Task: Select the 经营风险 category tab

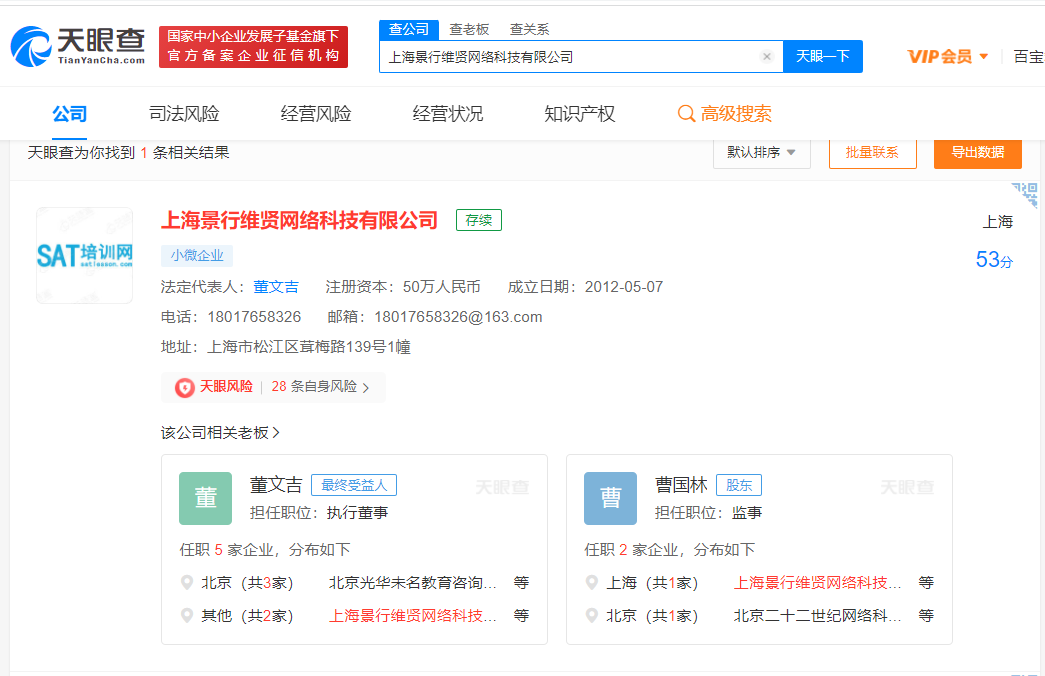Action: click(x=316, y=114)
